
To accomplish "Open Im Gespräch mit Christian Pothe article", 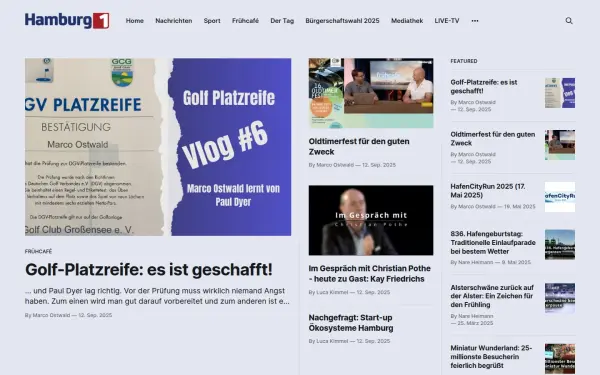I will [x=370, y=274].
